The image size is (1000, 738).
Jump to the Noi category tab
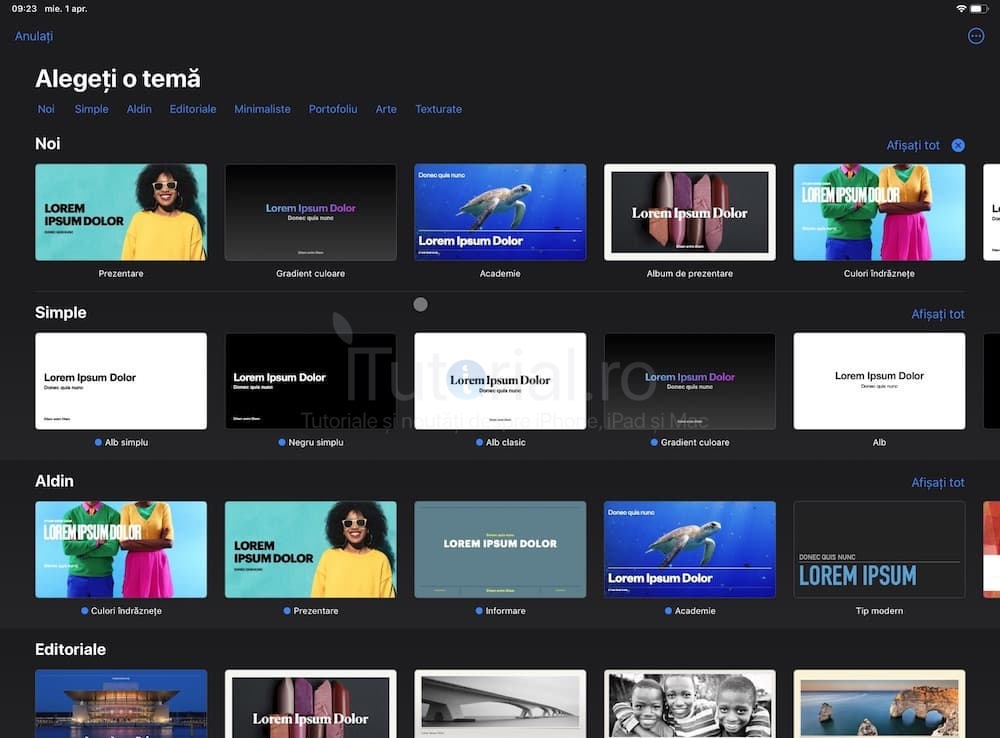pos(46,109)
